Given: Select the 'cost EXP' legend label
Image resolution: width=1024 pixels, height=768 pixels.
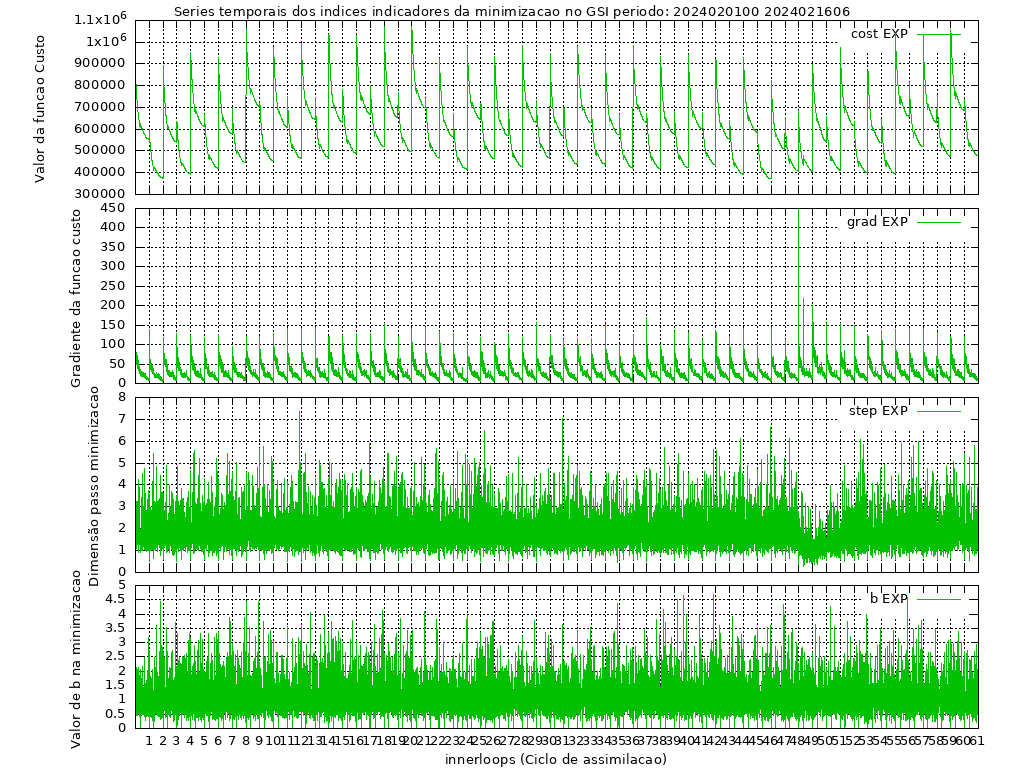Looking at the screenshot, I should tap(879, 34).
